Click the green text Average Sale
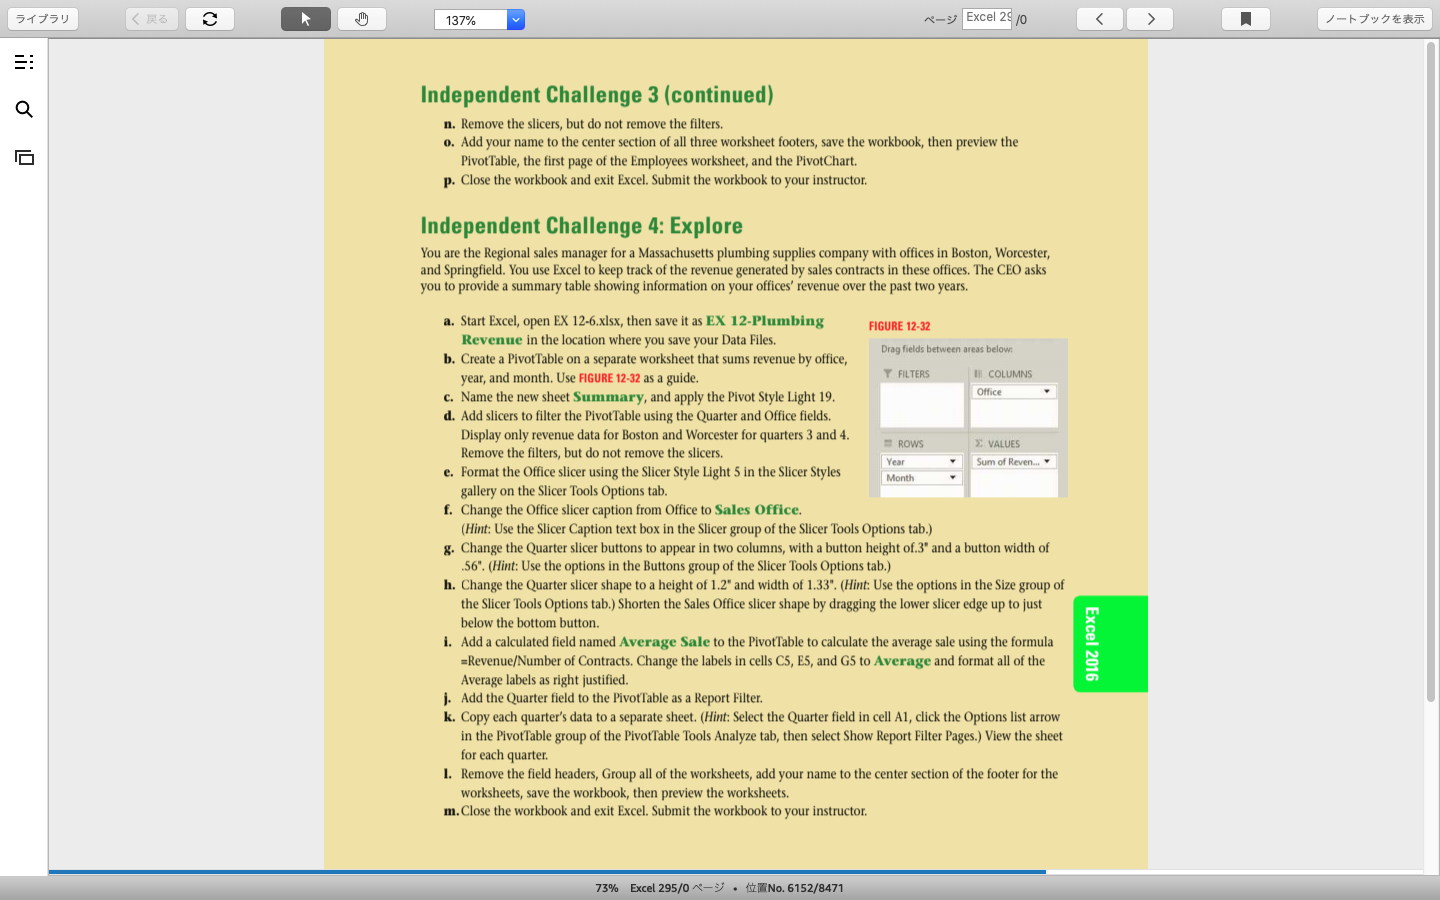The image size is (1440, 900). point(664,642)
